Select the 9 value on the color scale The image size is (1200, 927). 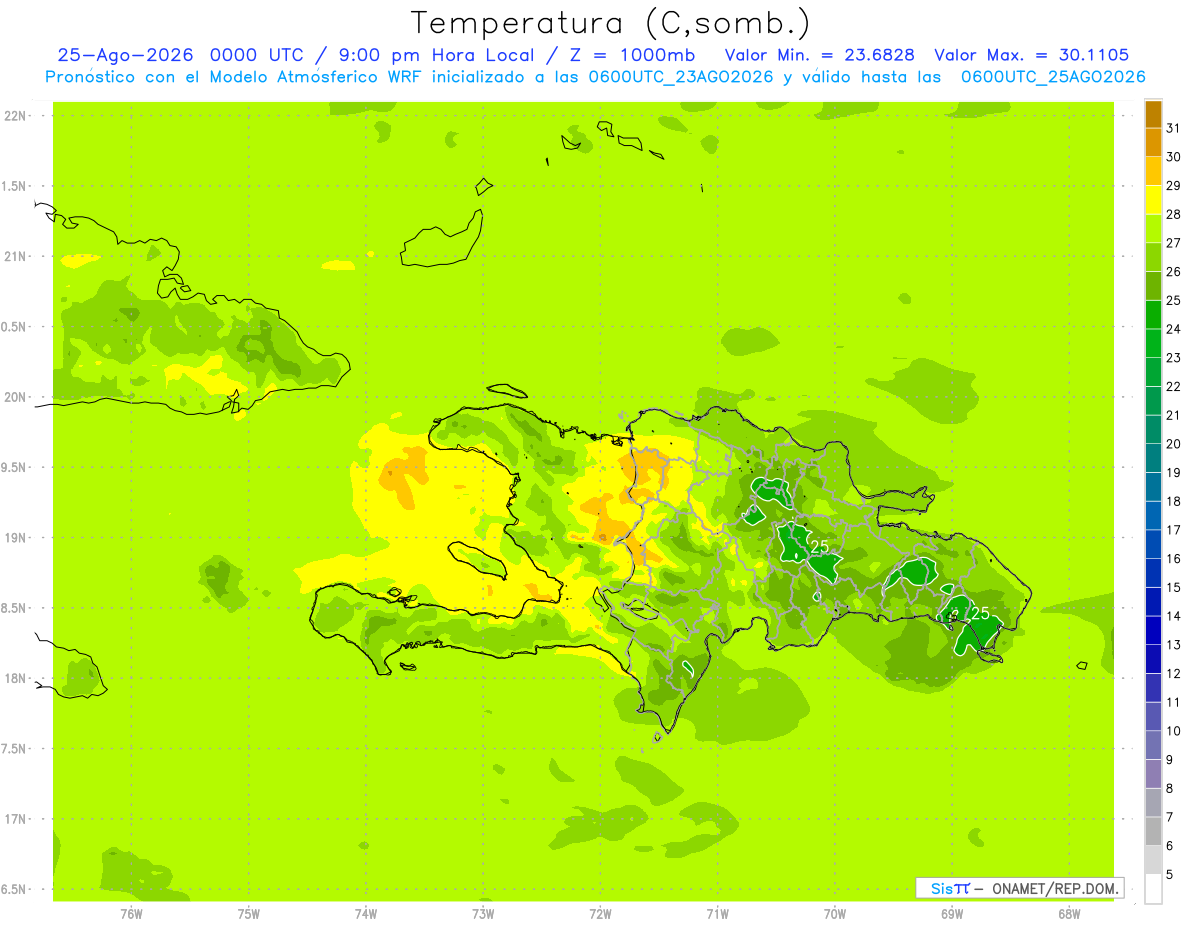1170,760
